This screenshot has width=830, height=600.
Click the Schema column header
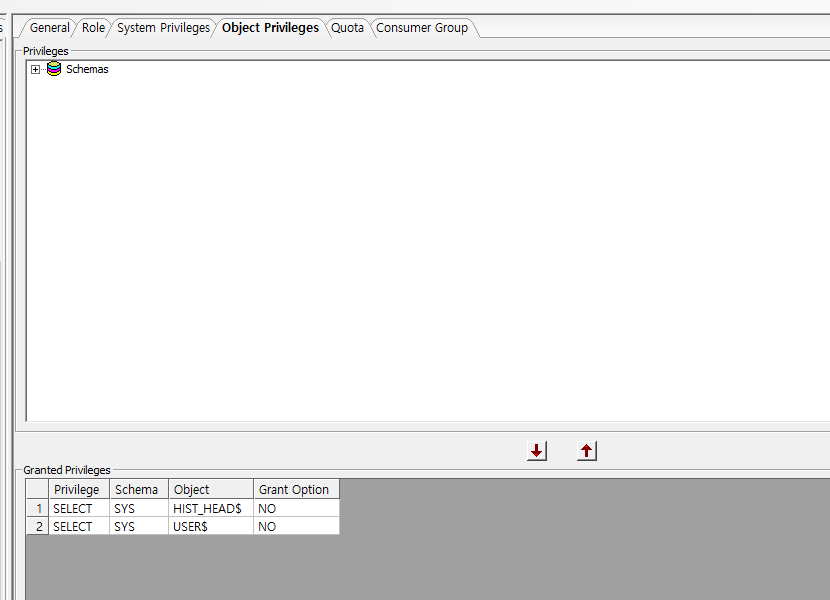click(x=137, y=489)
